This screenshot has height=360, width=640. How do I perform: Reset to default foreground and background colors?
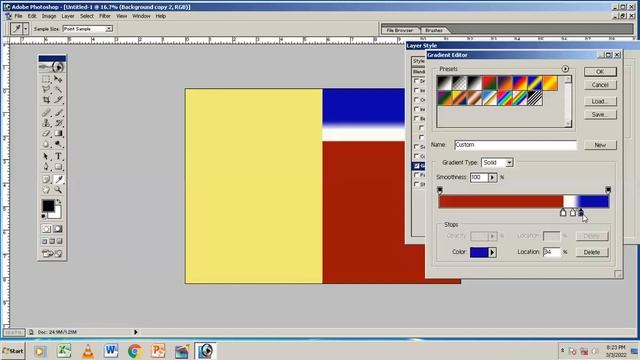pos(44,216)
